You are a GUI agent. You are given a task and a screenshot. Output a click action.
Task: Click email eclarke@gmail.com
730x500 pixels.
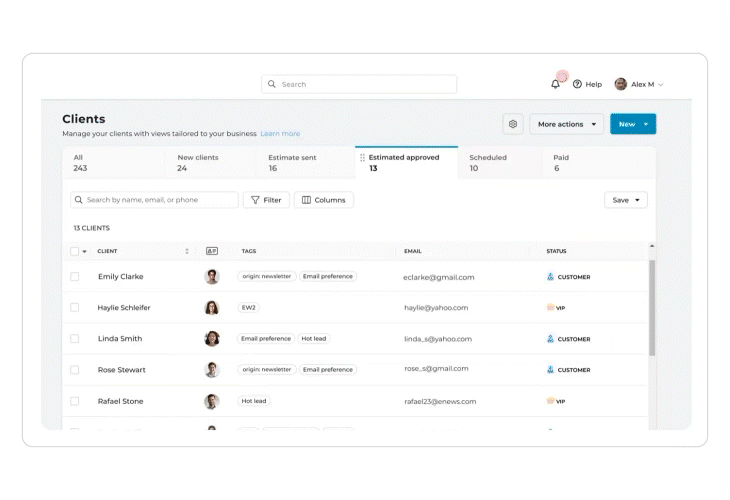439,277
